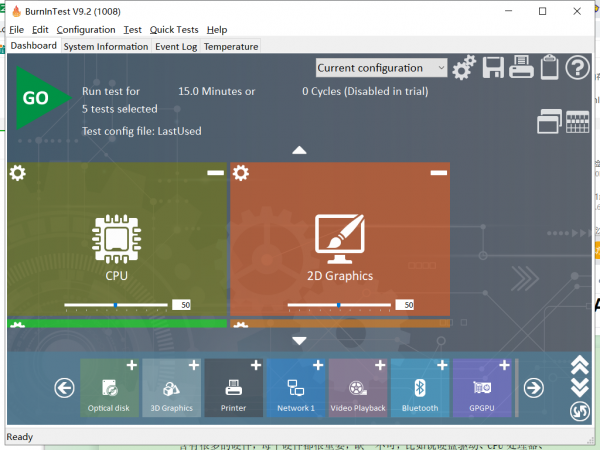Image resolution: width=600 pixels, height=450 pixels.
Task: Click the Network 1 computers icon
Action: click(295, 388)
